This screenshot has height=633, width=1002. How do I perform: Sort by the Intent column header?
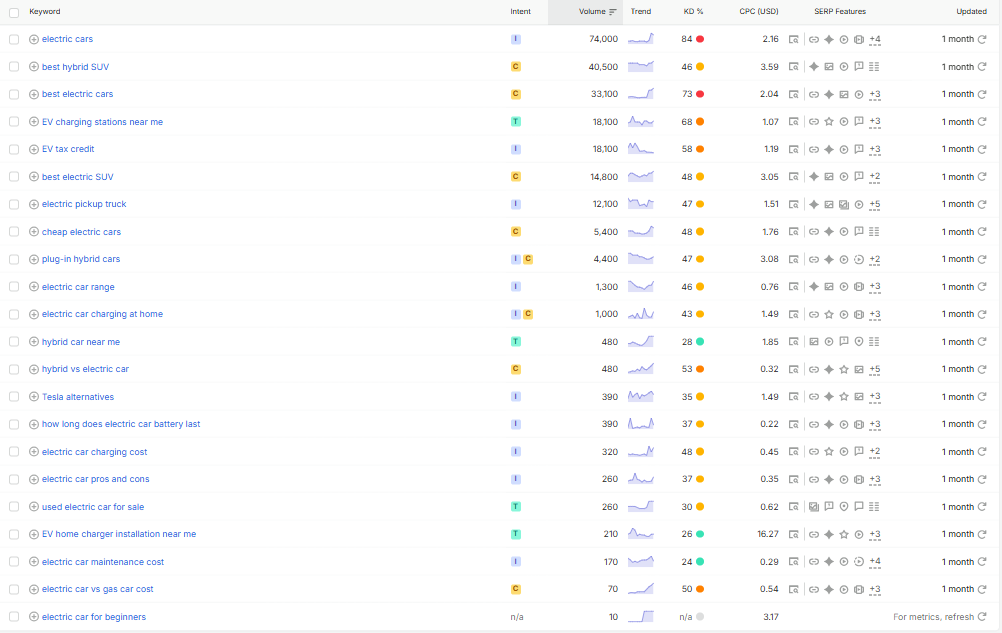(520, 11)
